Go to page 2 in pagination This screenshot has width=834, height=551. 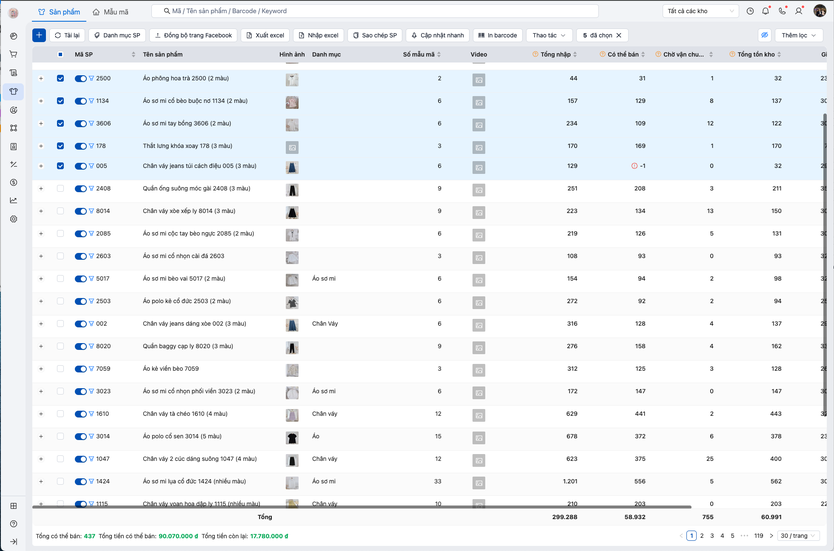(702, 536)
